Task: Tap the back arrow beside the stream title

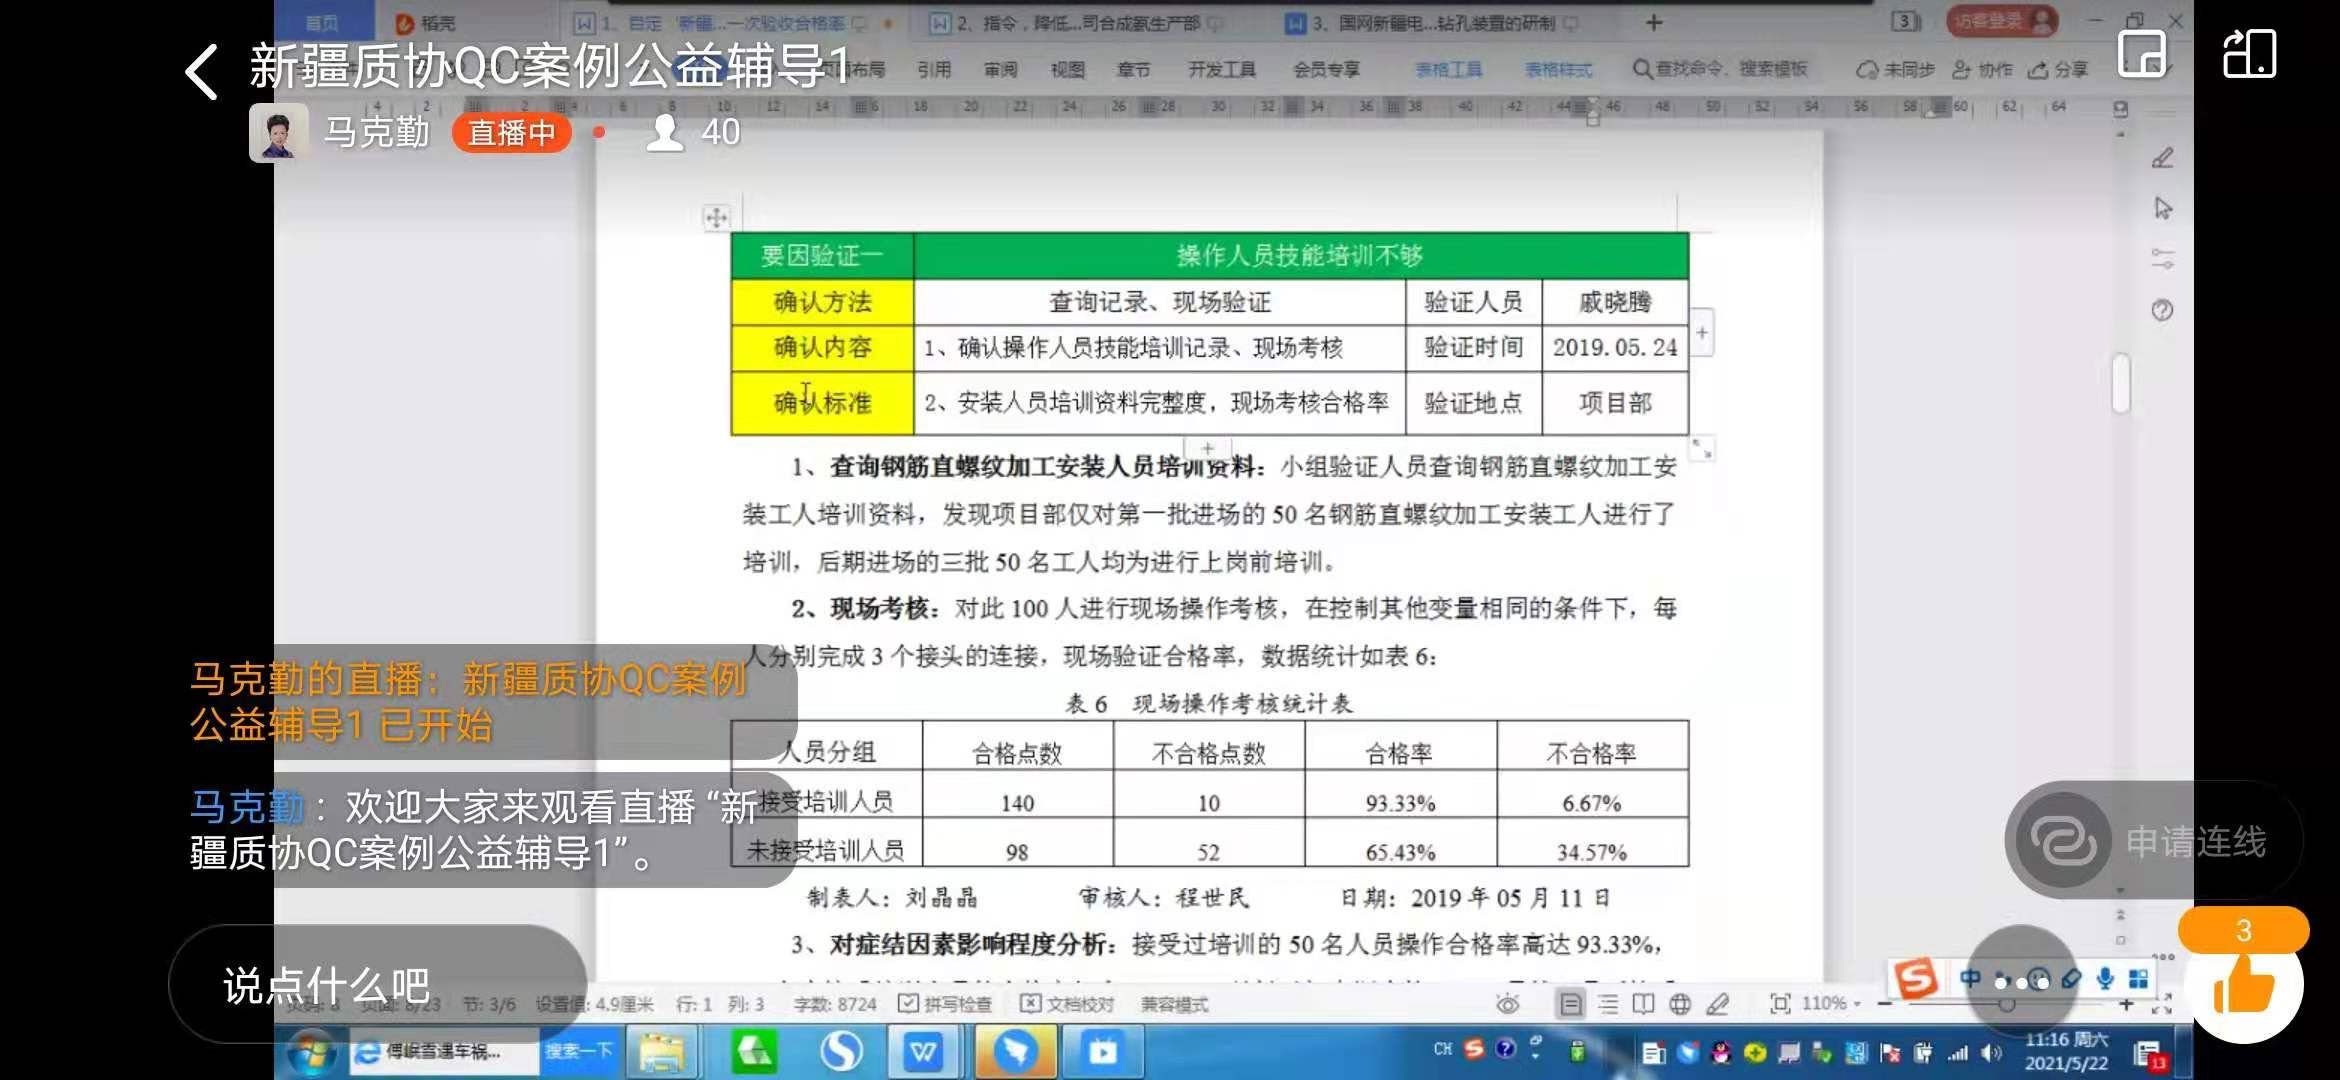Action: (202, 72)
